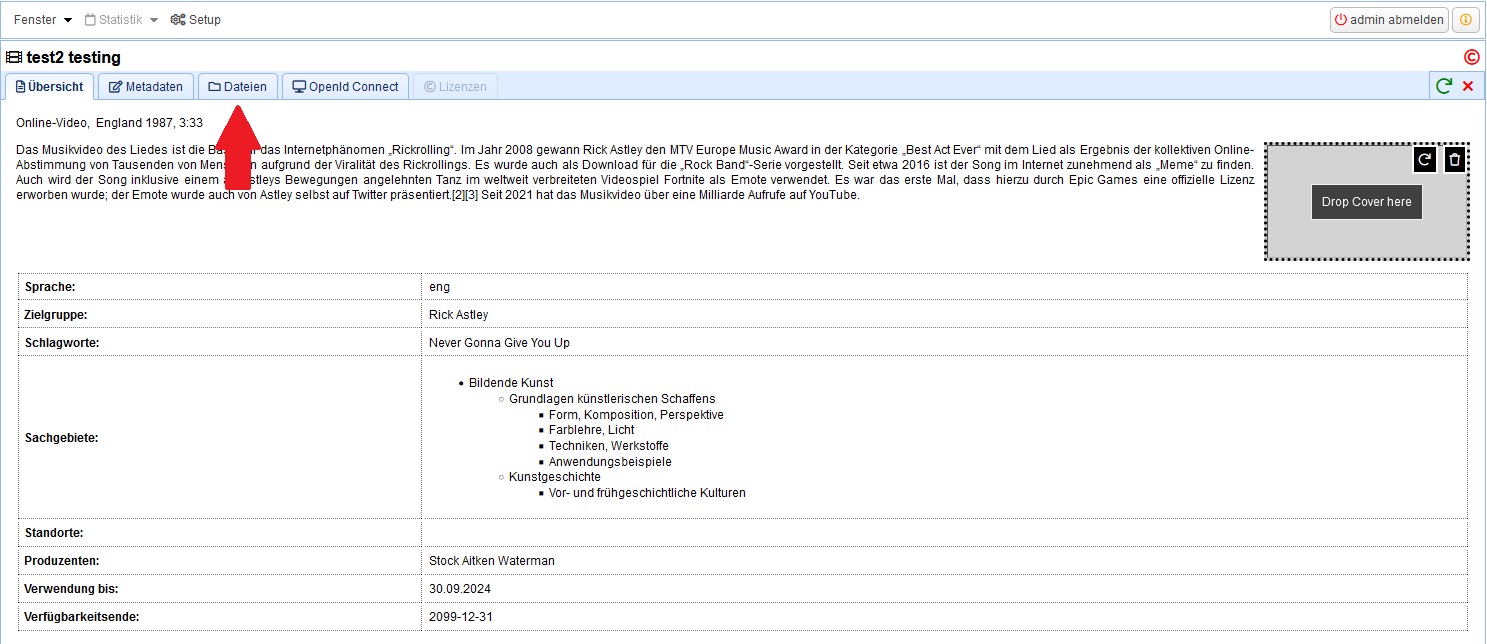Click the red copyright icon
This screenshot has width=1487, height=644.
(1471, 58)
